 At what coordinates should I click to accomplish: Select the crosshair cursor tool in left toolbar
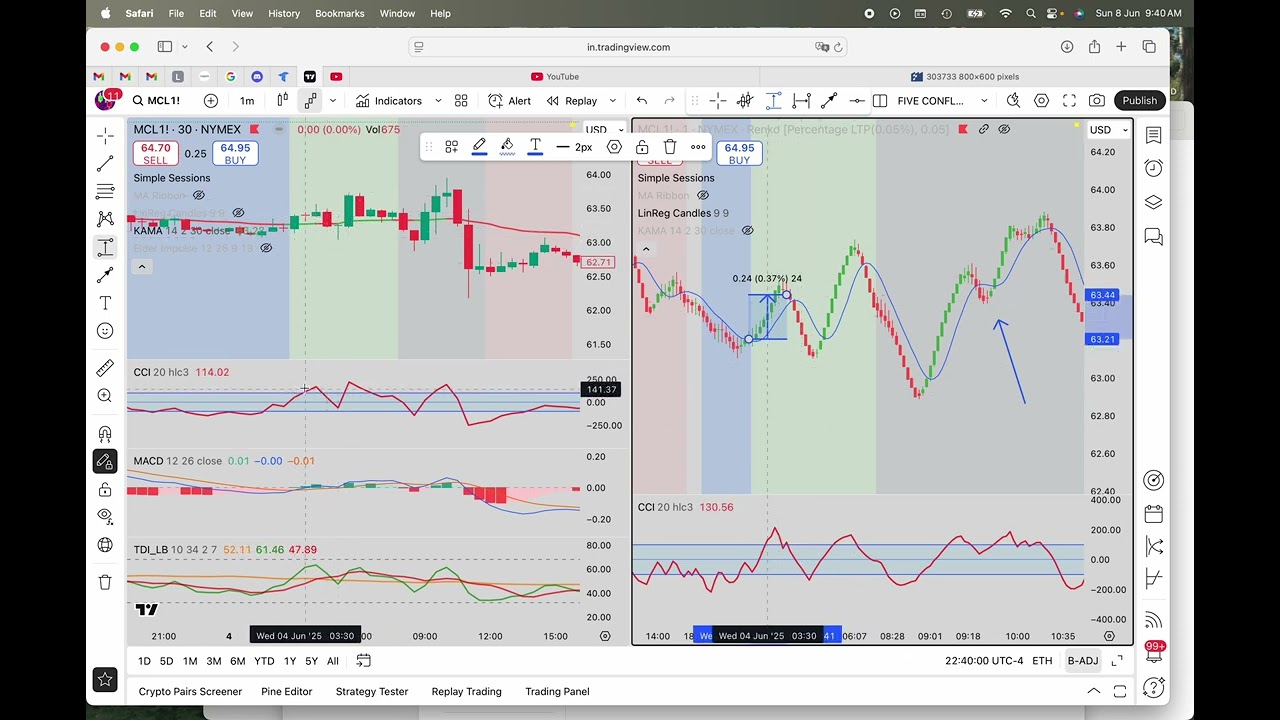[105, 135]
